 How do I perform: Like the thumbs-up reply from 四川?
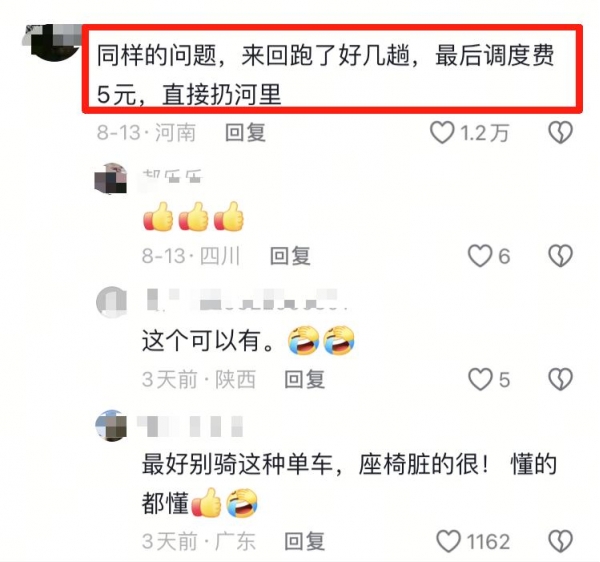coord(480,256)
